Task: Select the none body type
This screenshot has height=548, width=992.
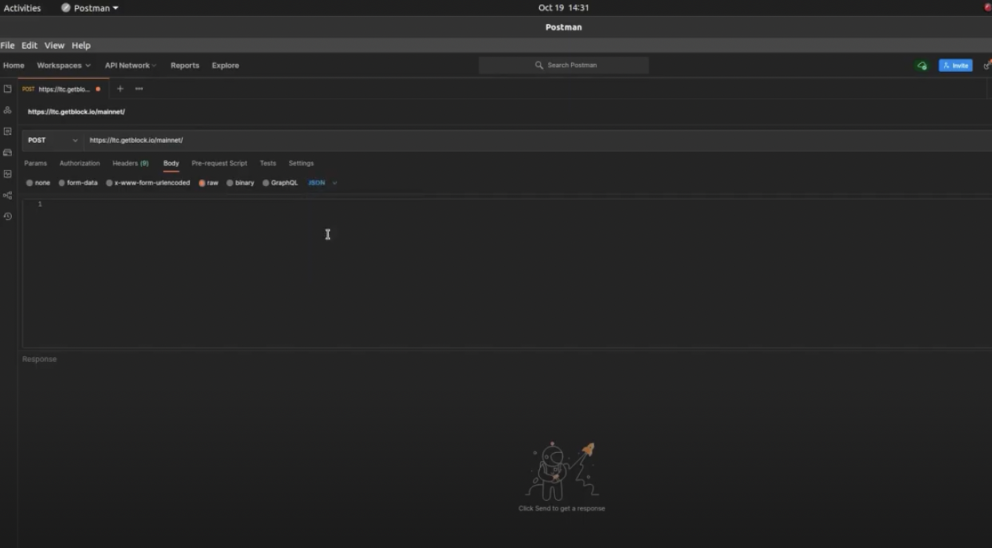Action: point(38,183)
